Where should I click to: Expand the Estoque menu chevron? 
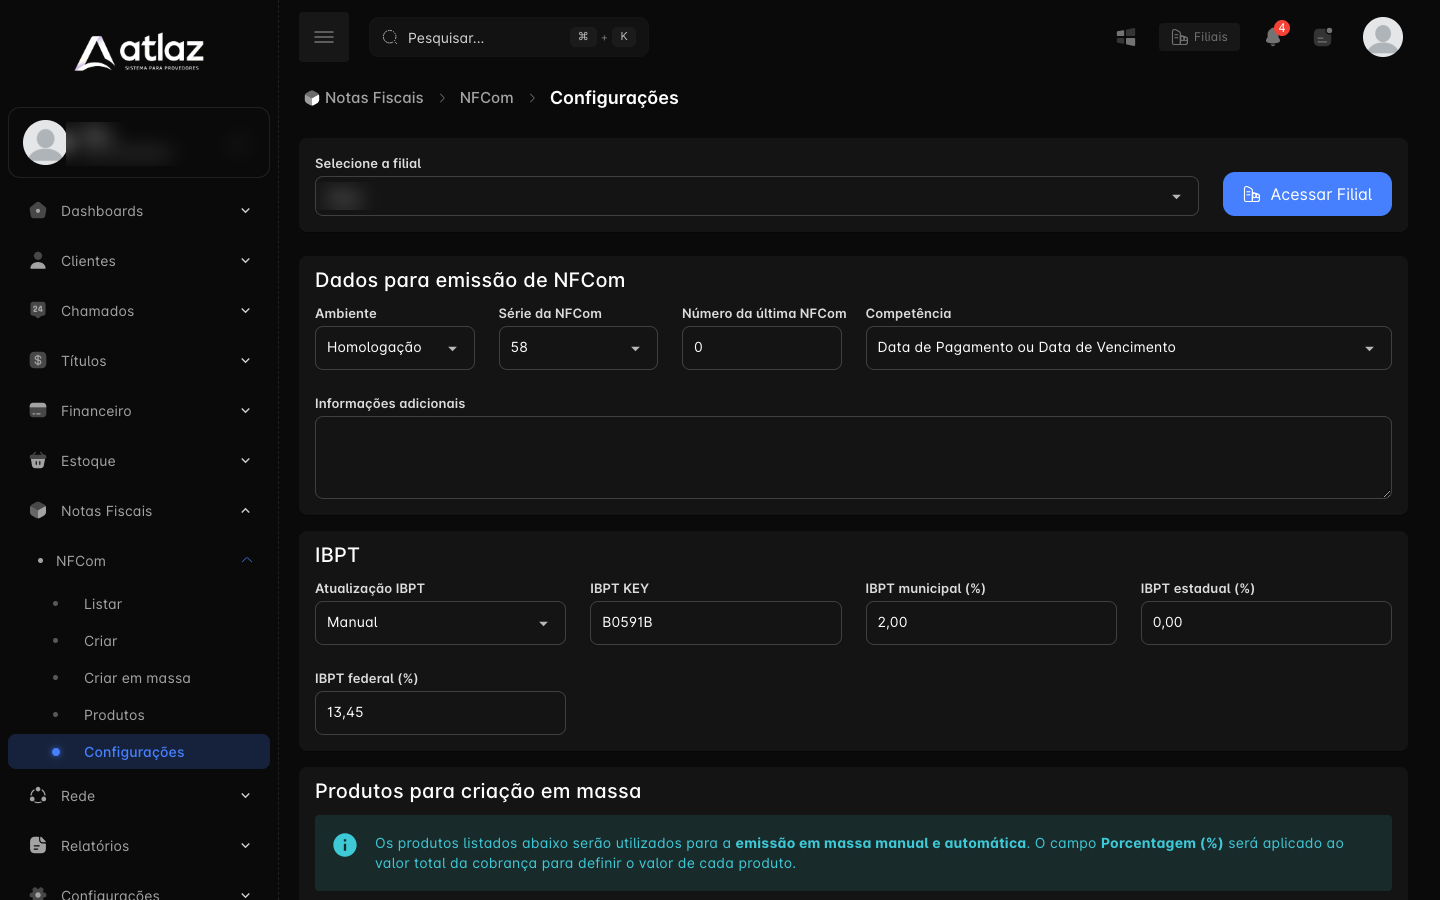(245, 460)
